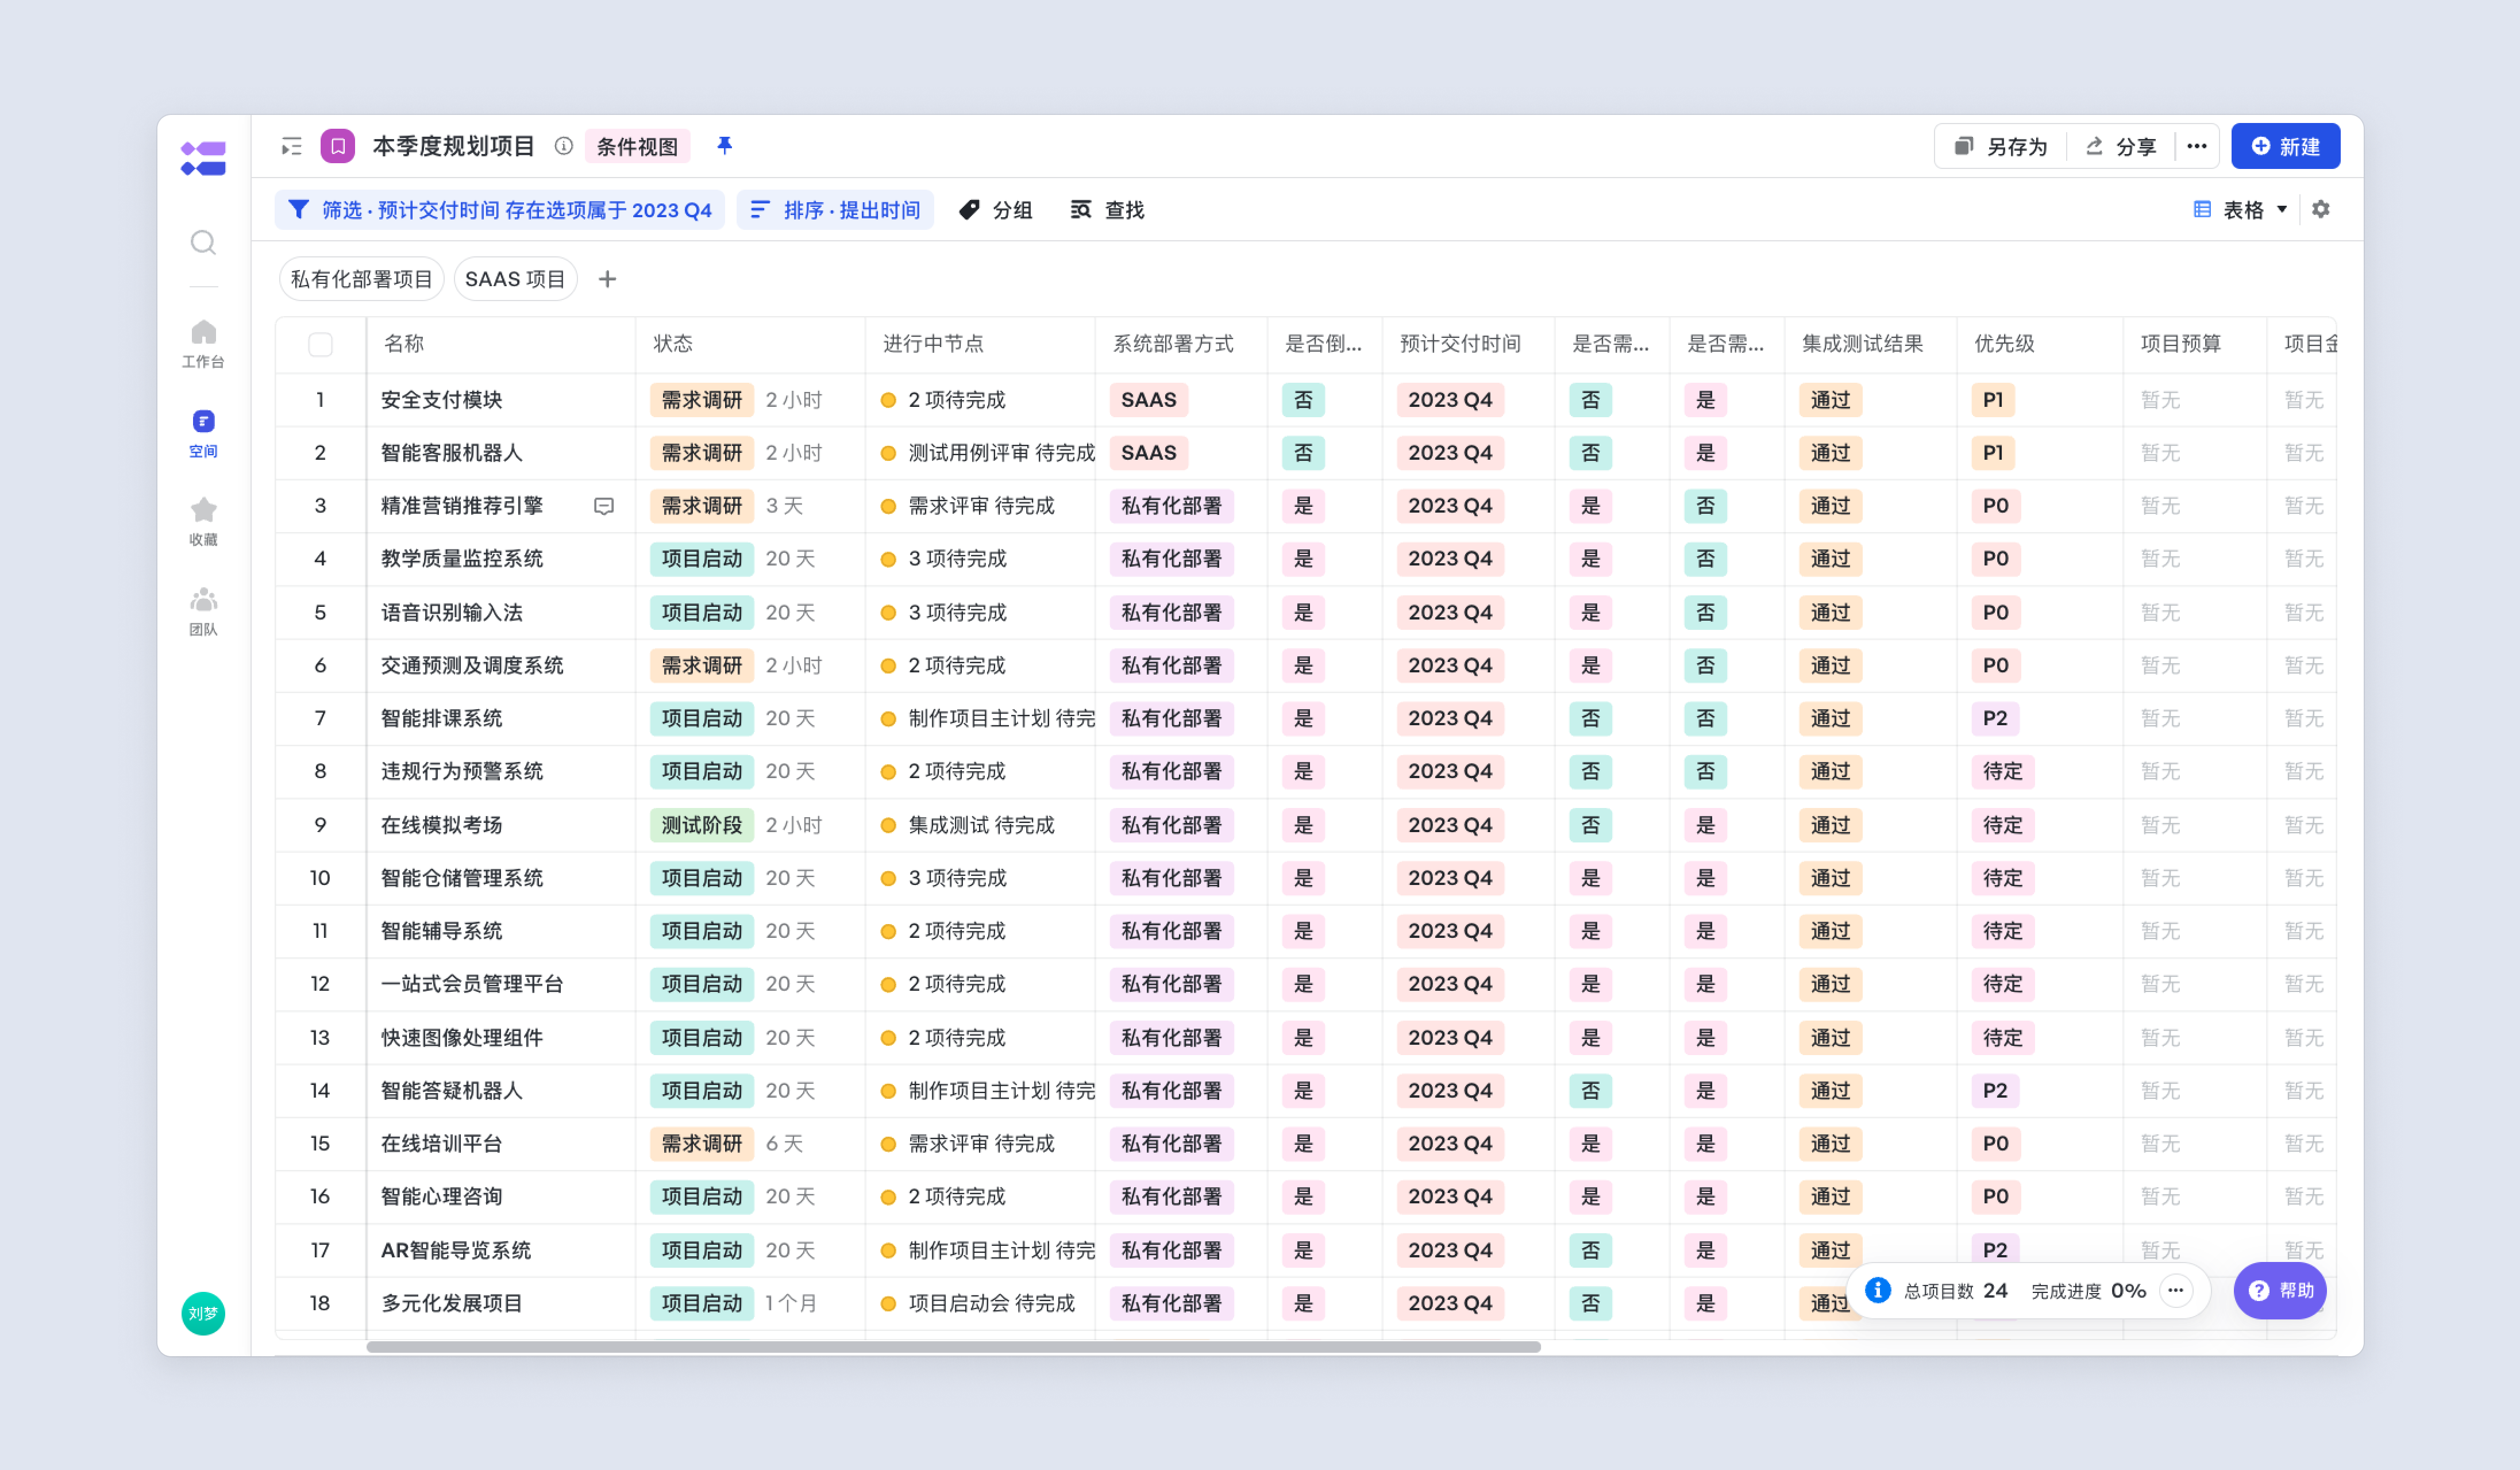Open the 快速图像处理组件 row name
The width and height of the screenshot is (2520, 1470).
coord(462,1037)
